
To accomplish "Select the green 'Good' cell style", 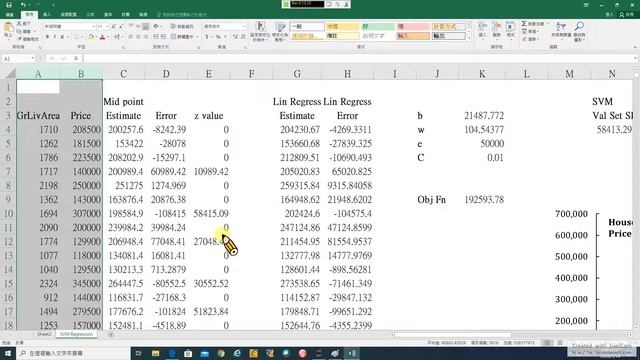I will coord(378,27).
